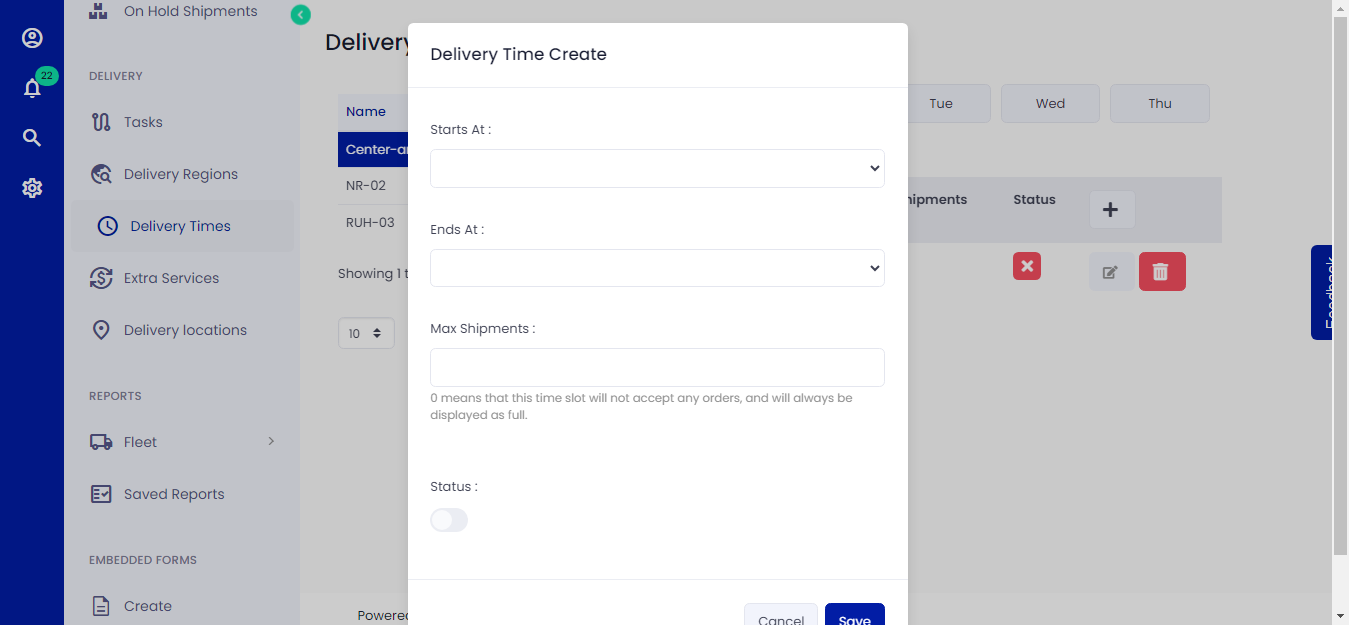
Task: Delete the time slot using the trash icon
Action: pyautogui.click(x=1161, y=270)
